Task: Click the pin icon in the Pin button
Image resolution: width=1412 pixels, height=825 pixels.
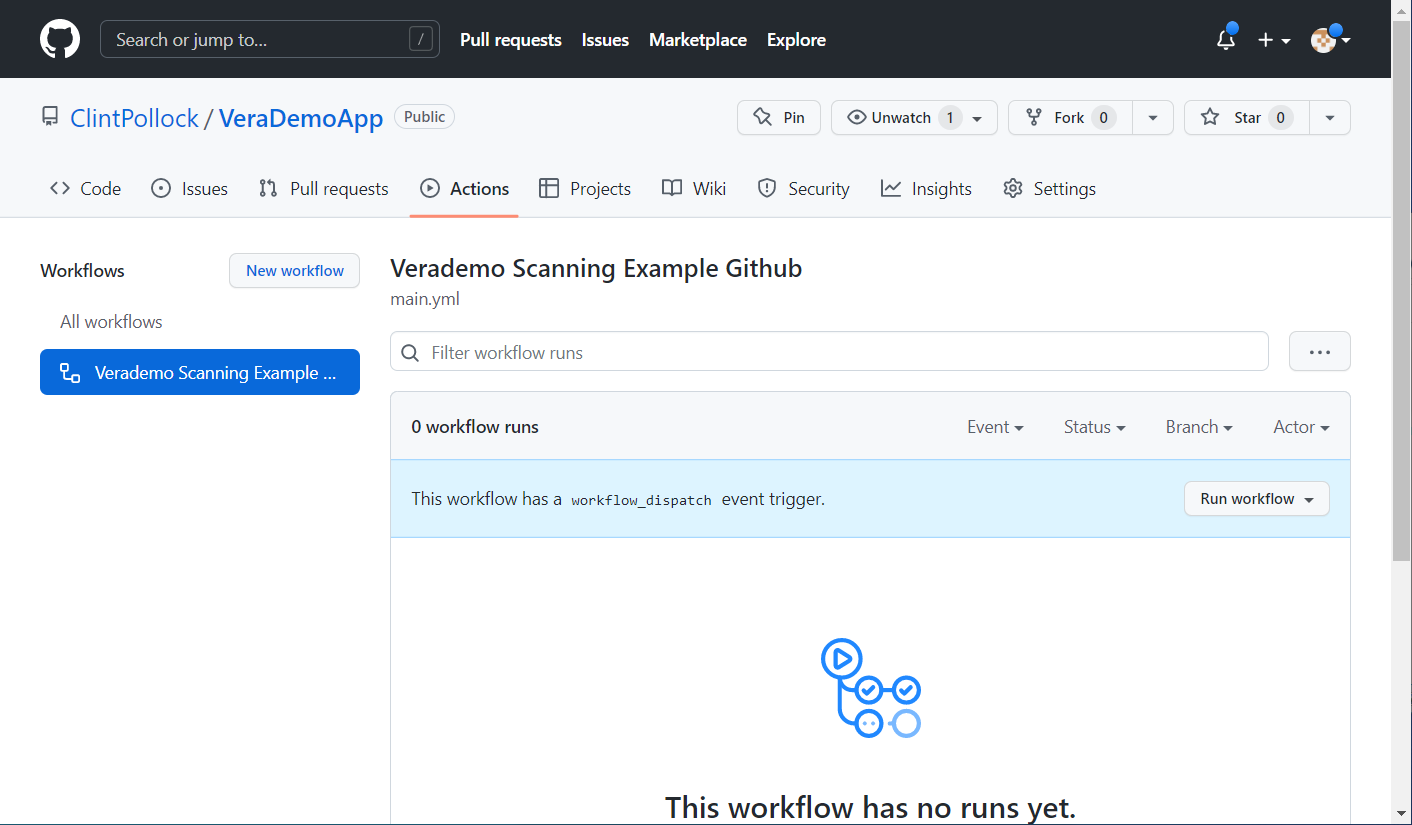Action: coord(762,117)
